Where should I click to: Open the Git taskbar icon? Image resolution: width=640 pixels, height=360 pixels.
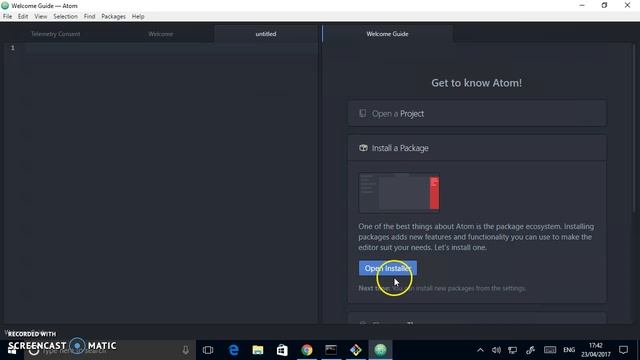(x=356, y=350)
